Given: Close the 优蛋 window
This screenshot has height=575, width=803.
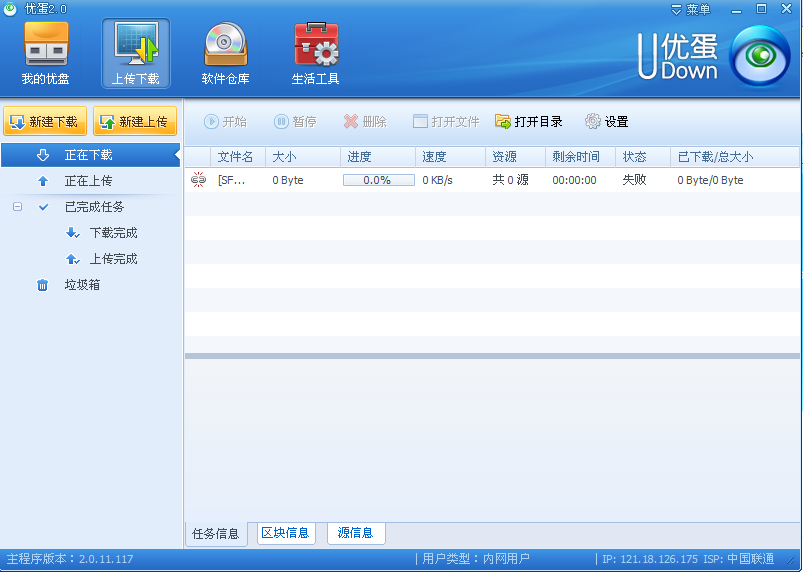Looking at the screenshot, I should coord(787,9).
